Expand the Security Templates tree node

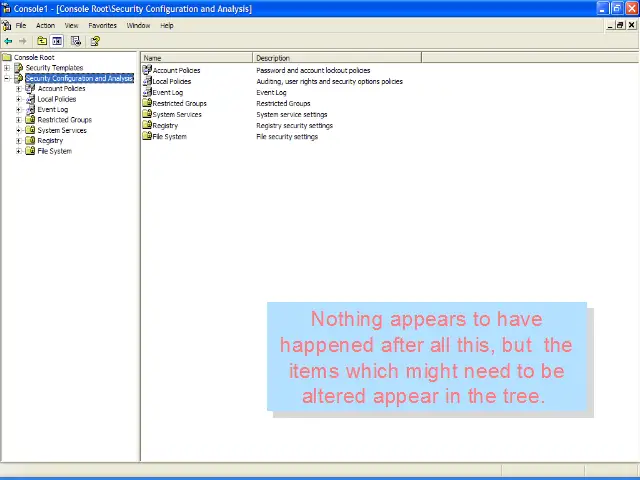[x=7, y=68]
